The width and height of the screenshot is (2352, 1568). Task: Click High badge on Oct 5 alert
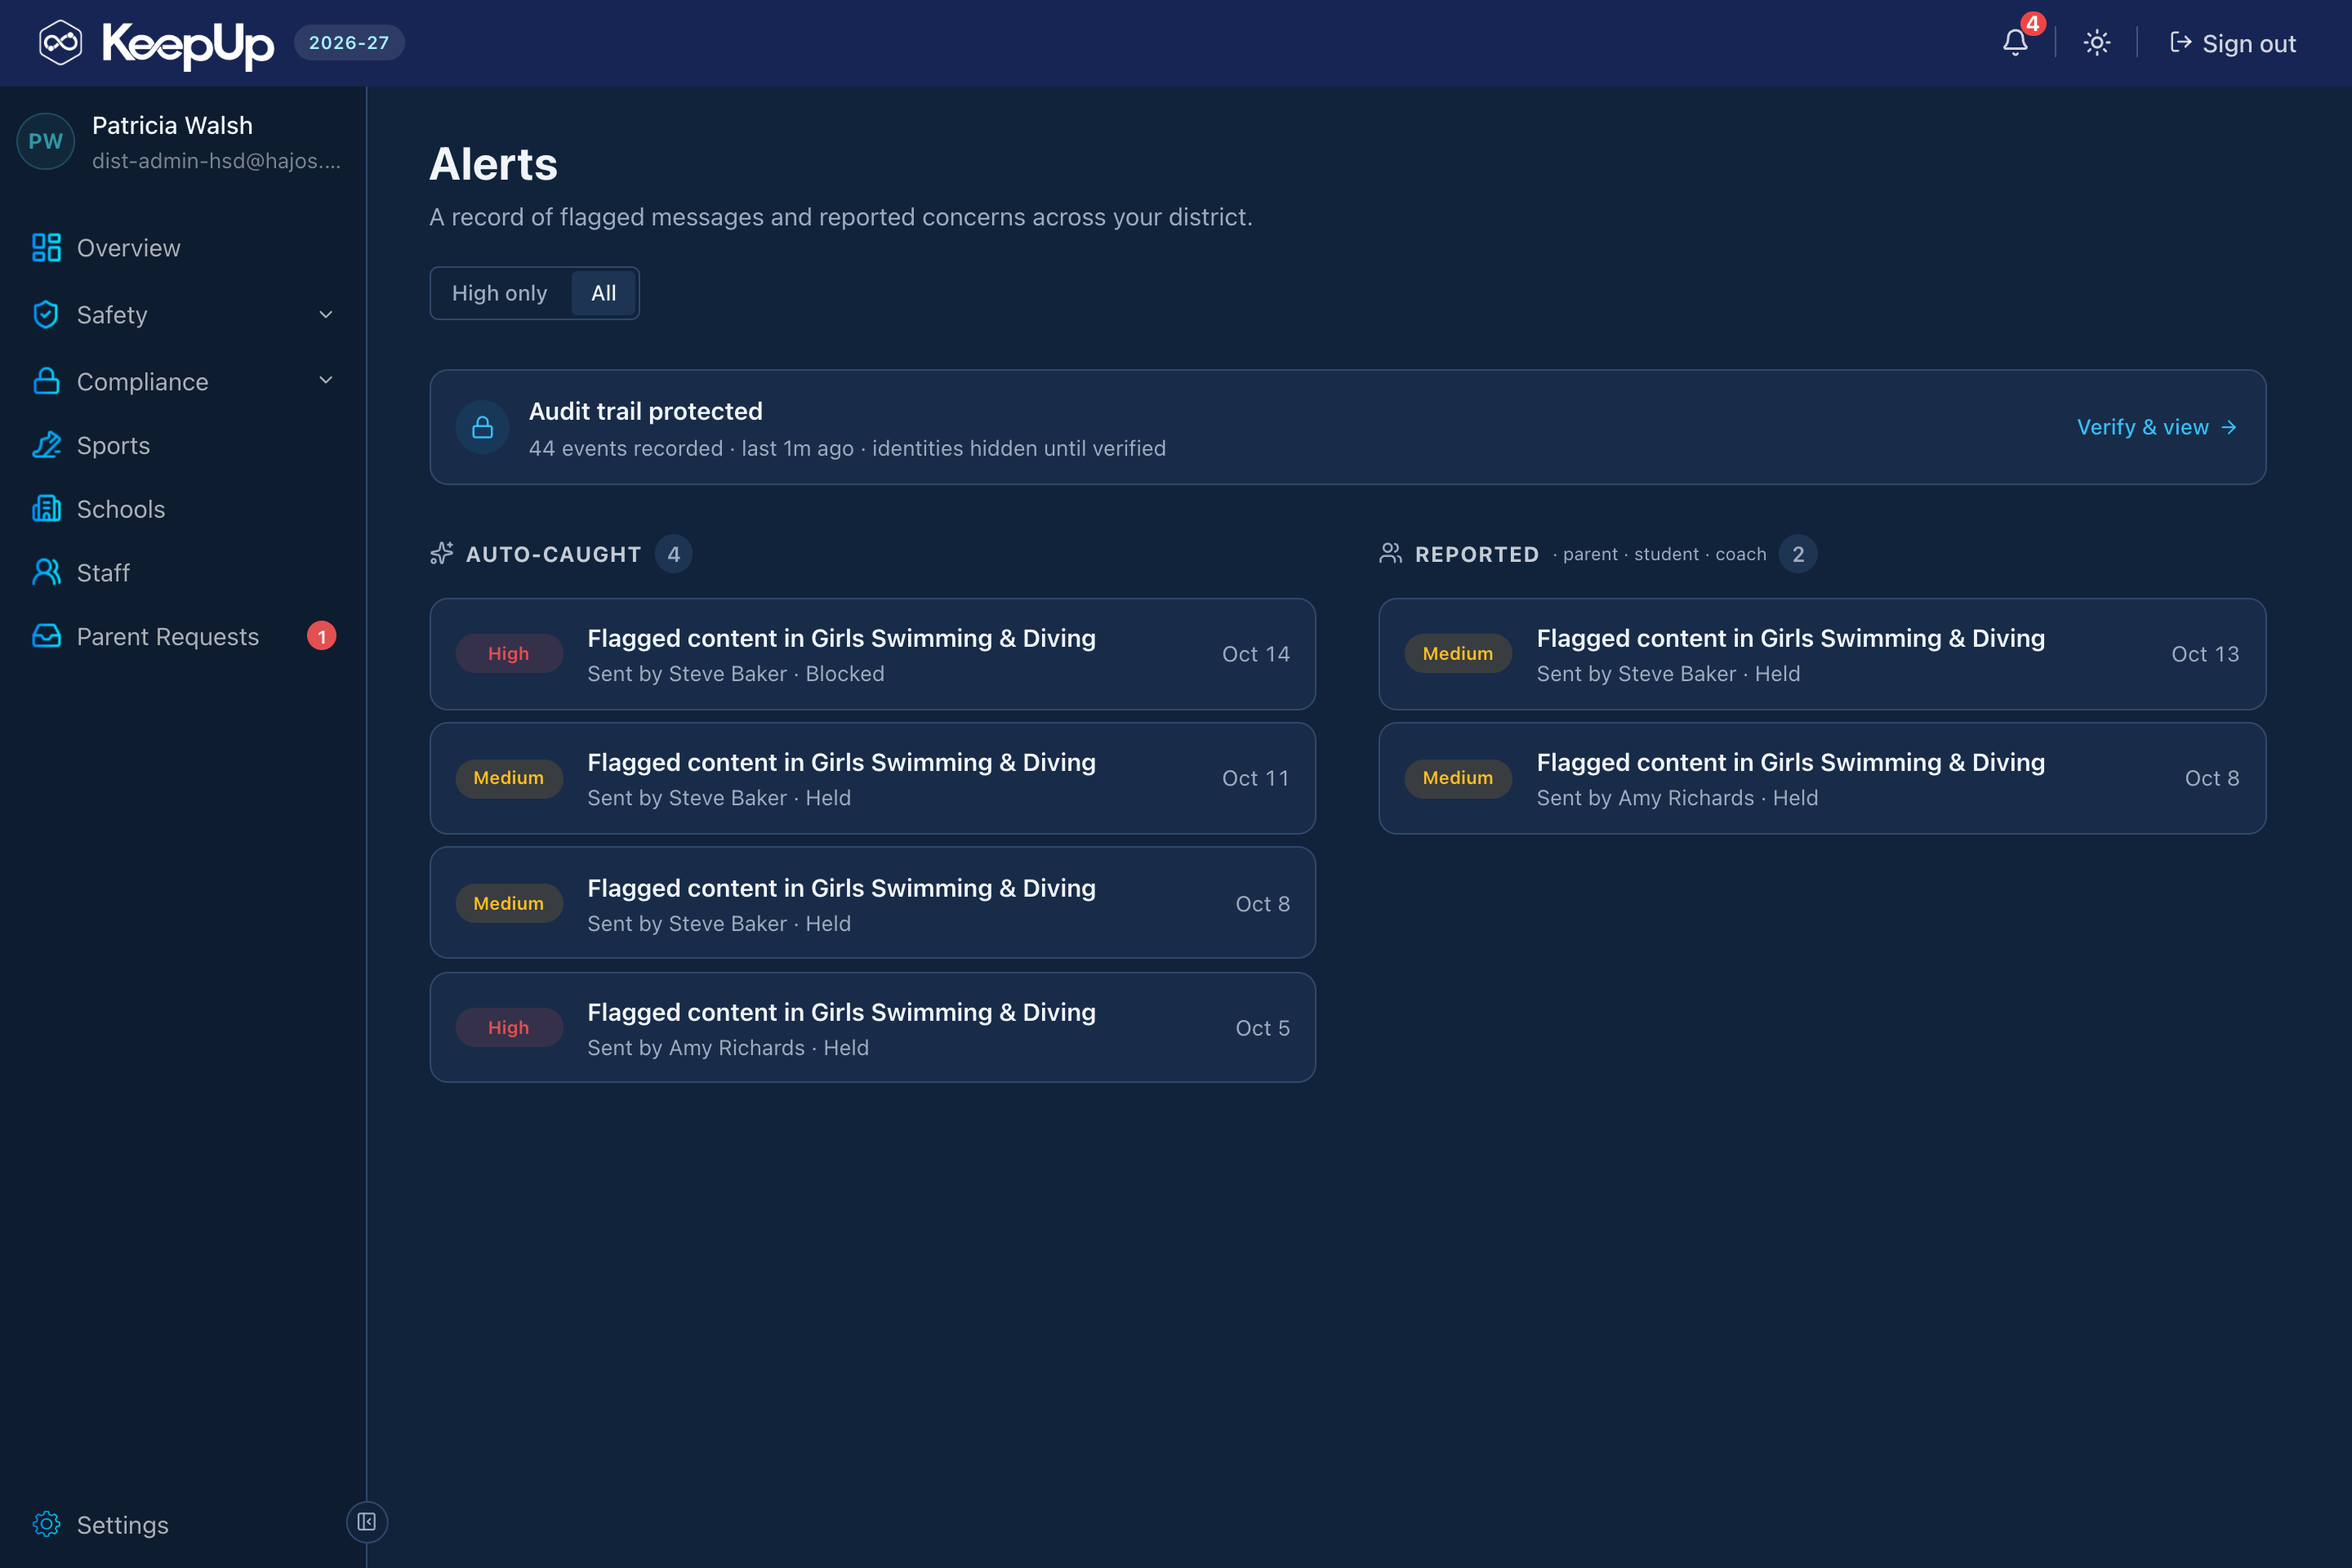tap(509, 1027)
